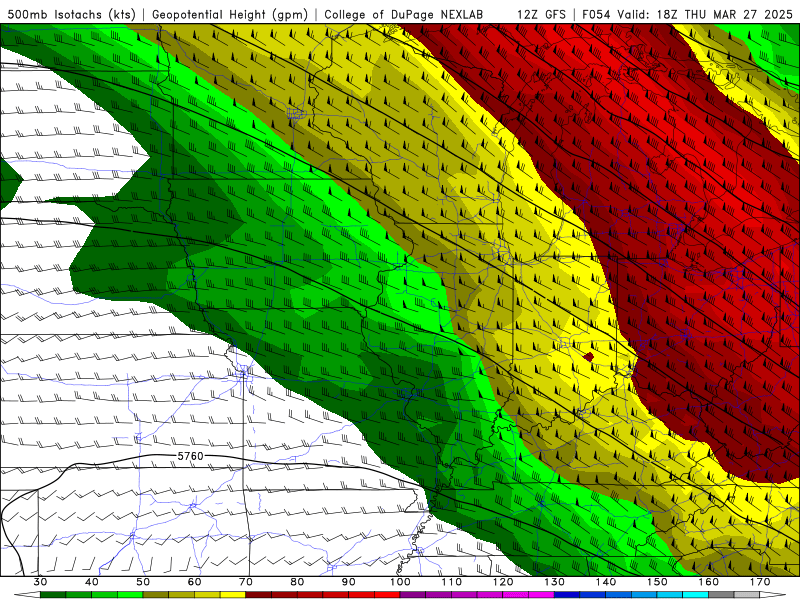Click the 40 value on the color scale

[92, 582]
